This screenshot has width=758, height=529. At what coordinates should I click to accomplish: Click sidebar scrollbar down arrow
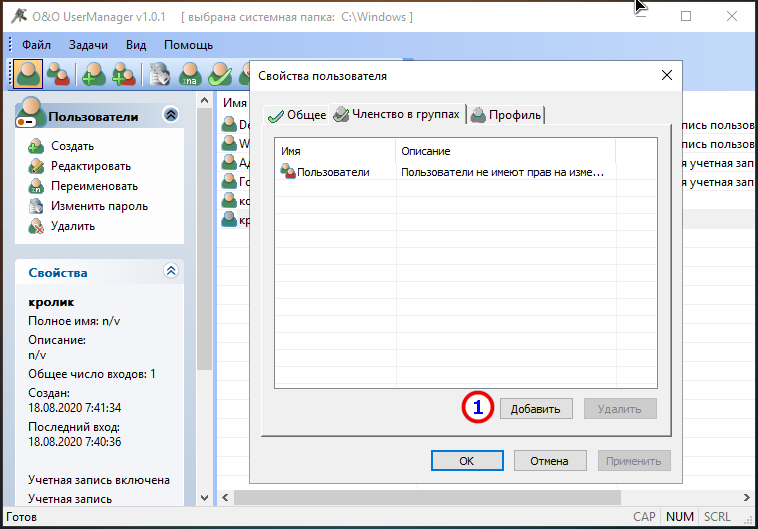pyautogui.click(x=204, y=498)
